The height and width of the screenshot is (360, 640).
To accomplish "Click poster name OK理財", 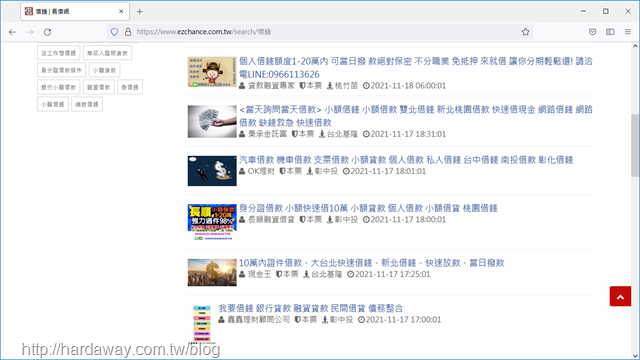I will [261, 171].
